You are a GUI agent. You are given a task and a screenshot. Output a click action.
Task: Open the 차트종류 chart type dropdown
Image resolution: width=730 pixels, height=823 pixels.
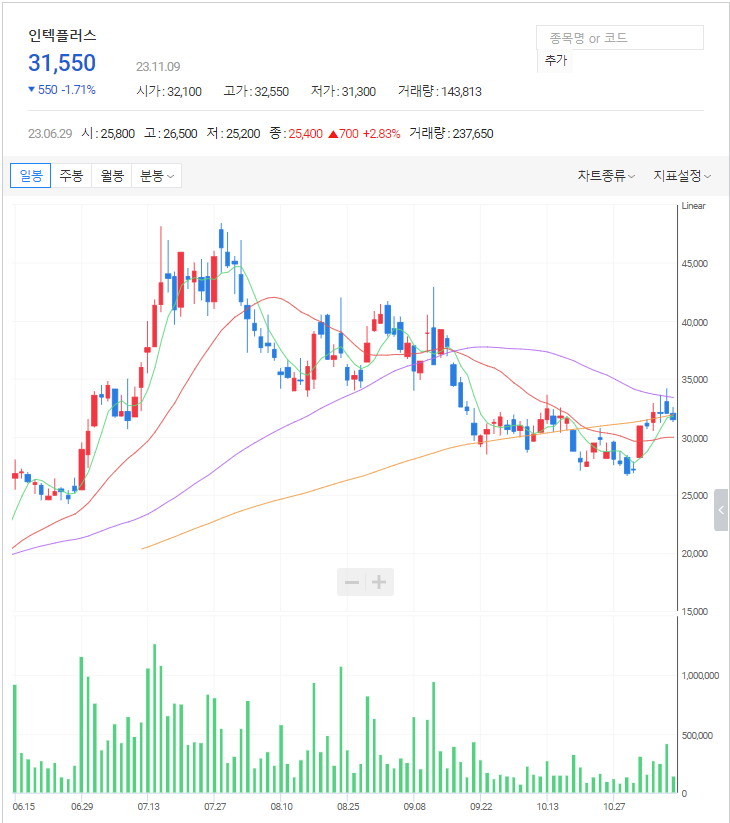click(x=606, y=176)
